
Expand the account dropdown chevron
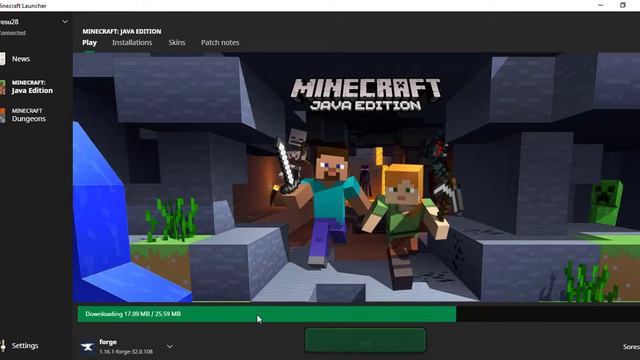click(x=65, y=21)
